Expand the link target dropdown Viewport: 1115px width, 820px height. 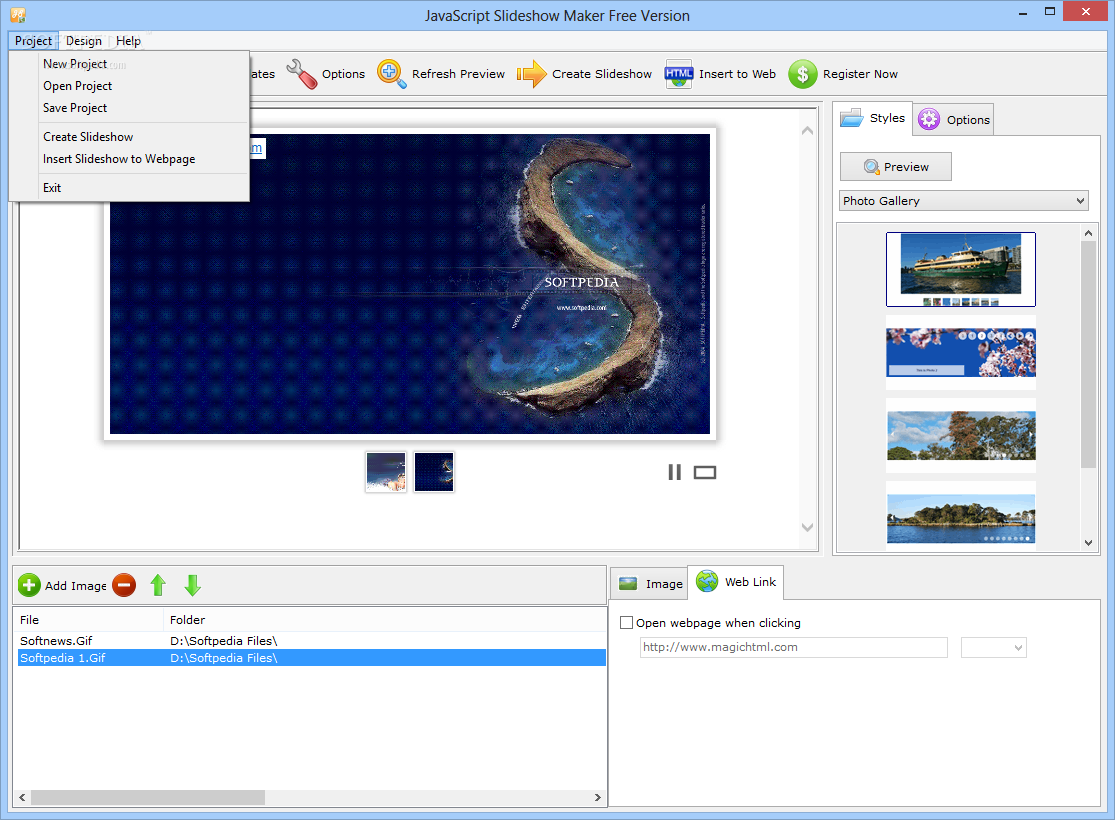(993, 648)
